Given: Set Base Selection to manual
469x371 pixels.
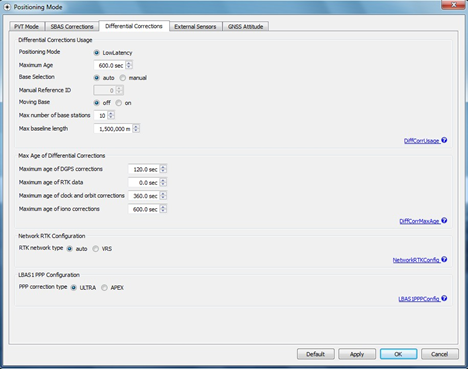Looking at the screenshot, I should click(x=123, y=78).
